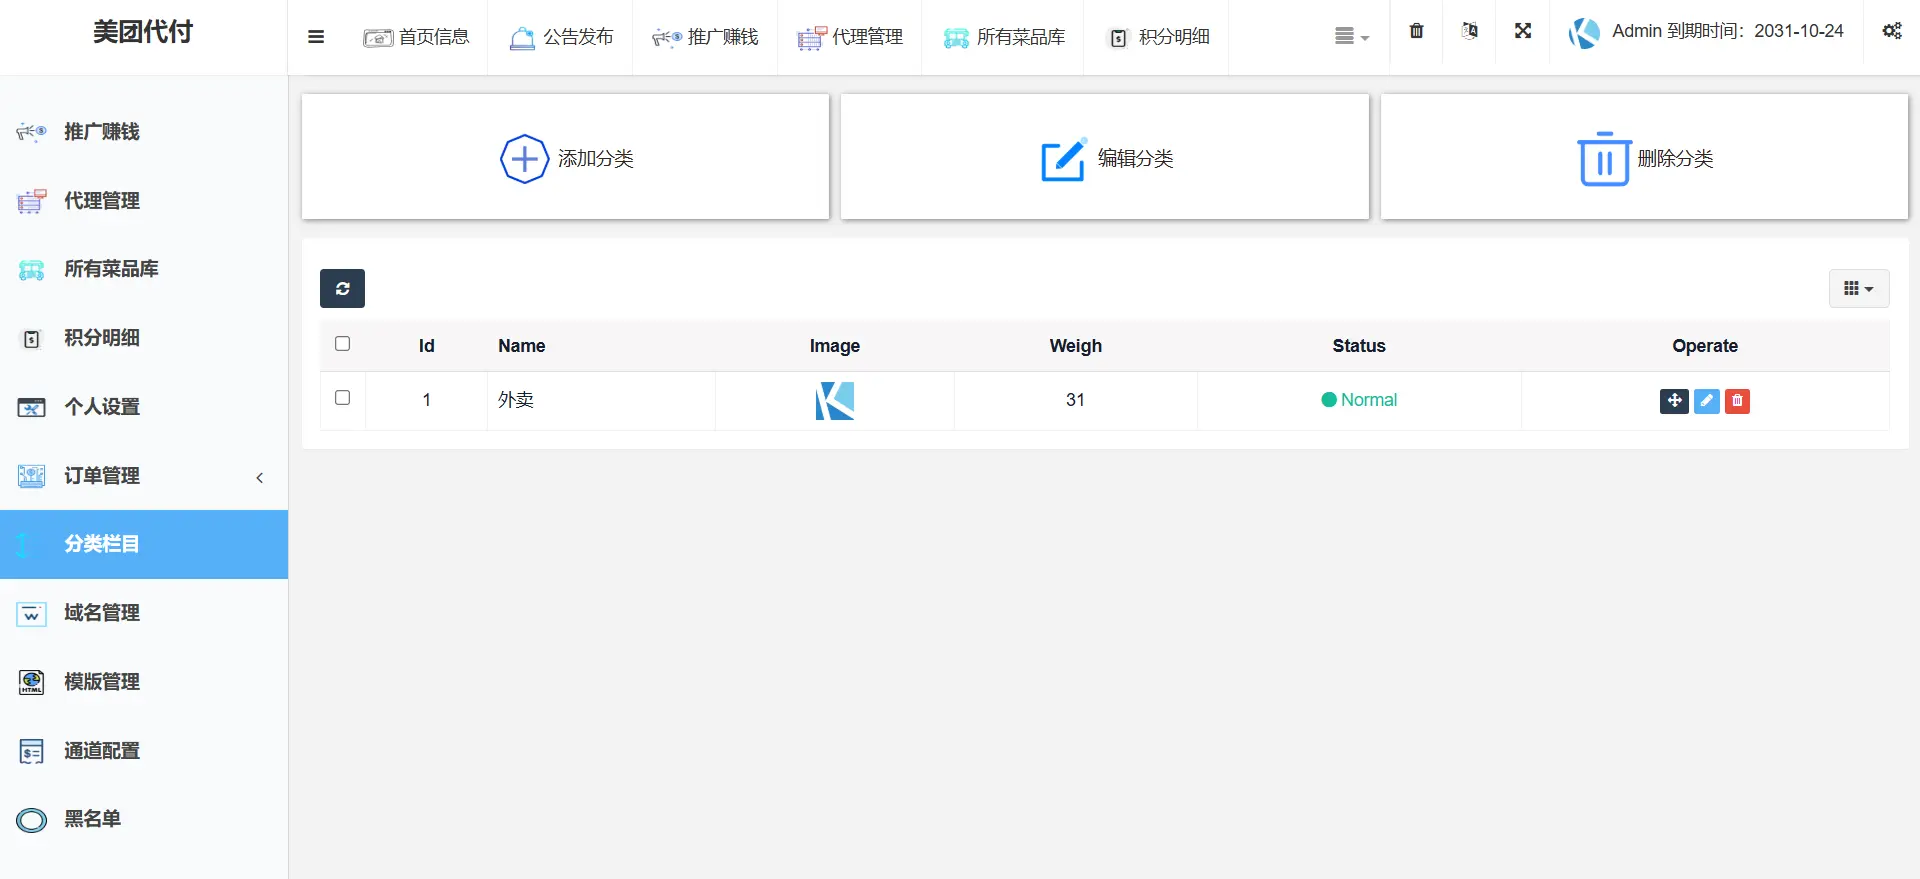
Task: Select 通道配置 in the sidebar
Action: coord(144,751)
